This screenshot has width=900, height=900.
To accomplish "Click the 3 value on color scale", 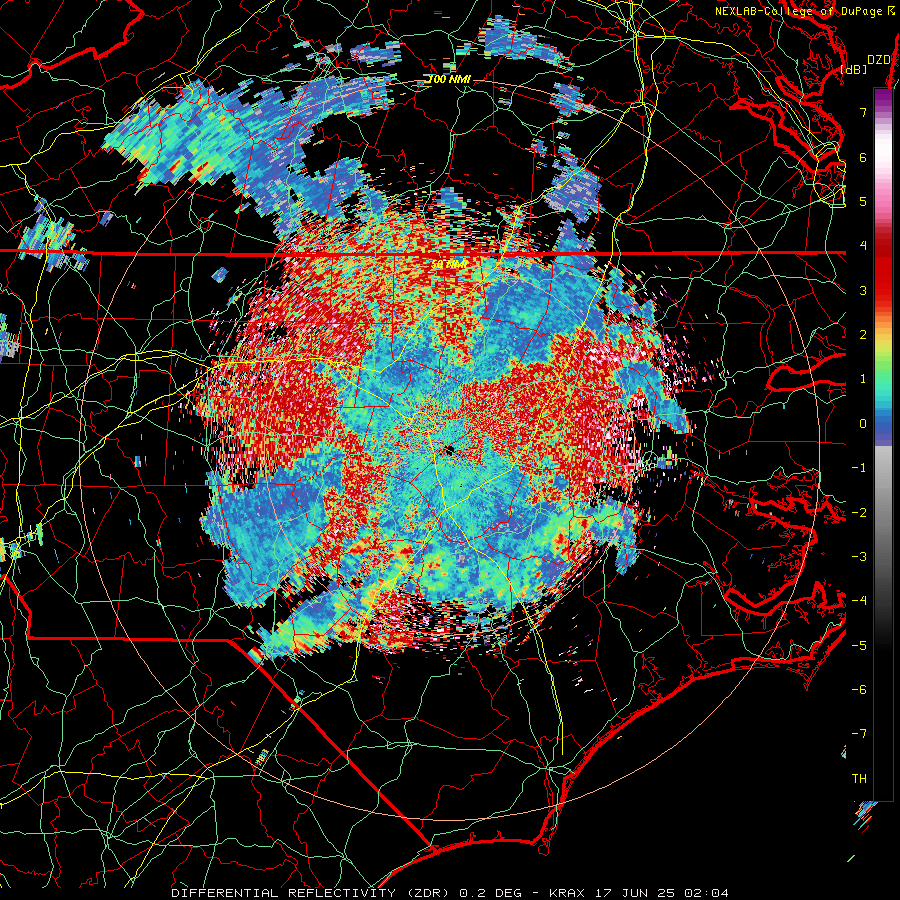I will [863, 290].
